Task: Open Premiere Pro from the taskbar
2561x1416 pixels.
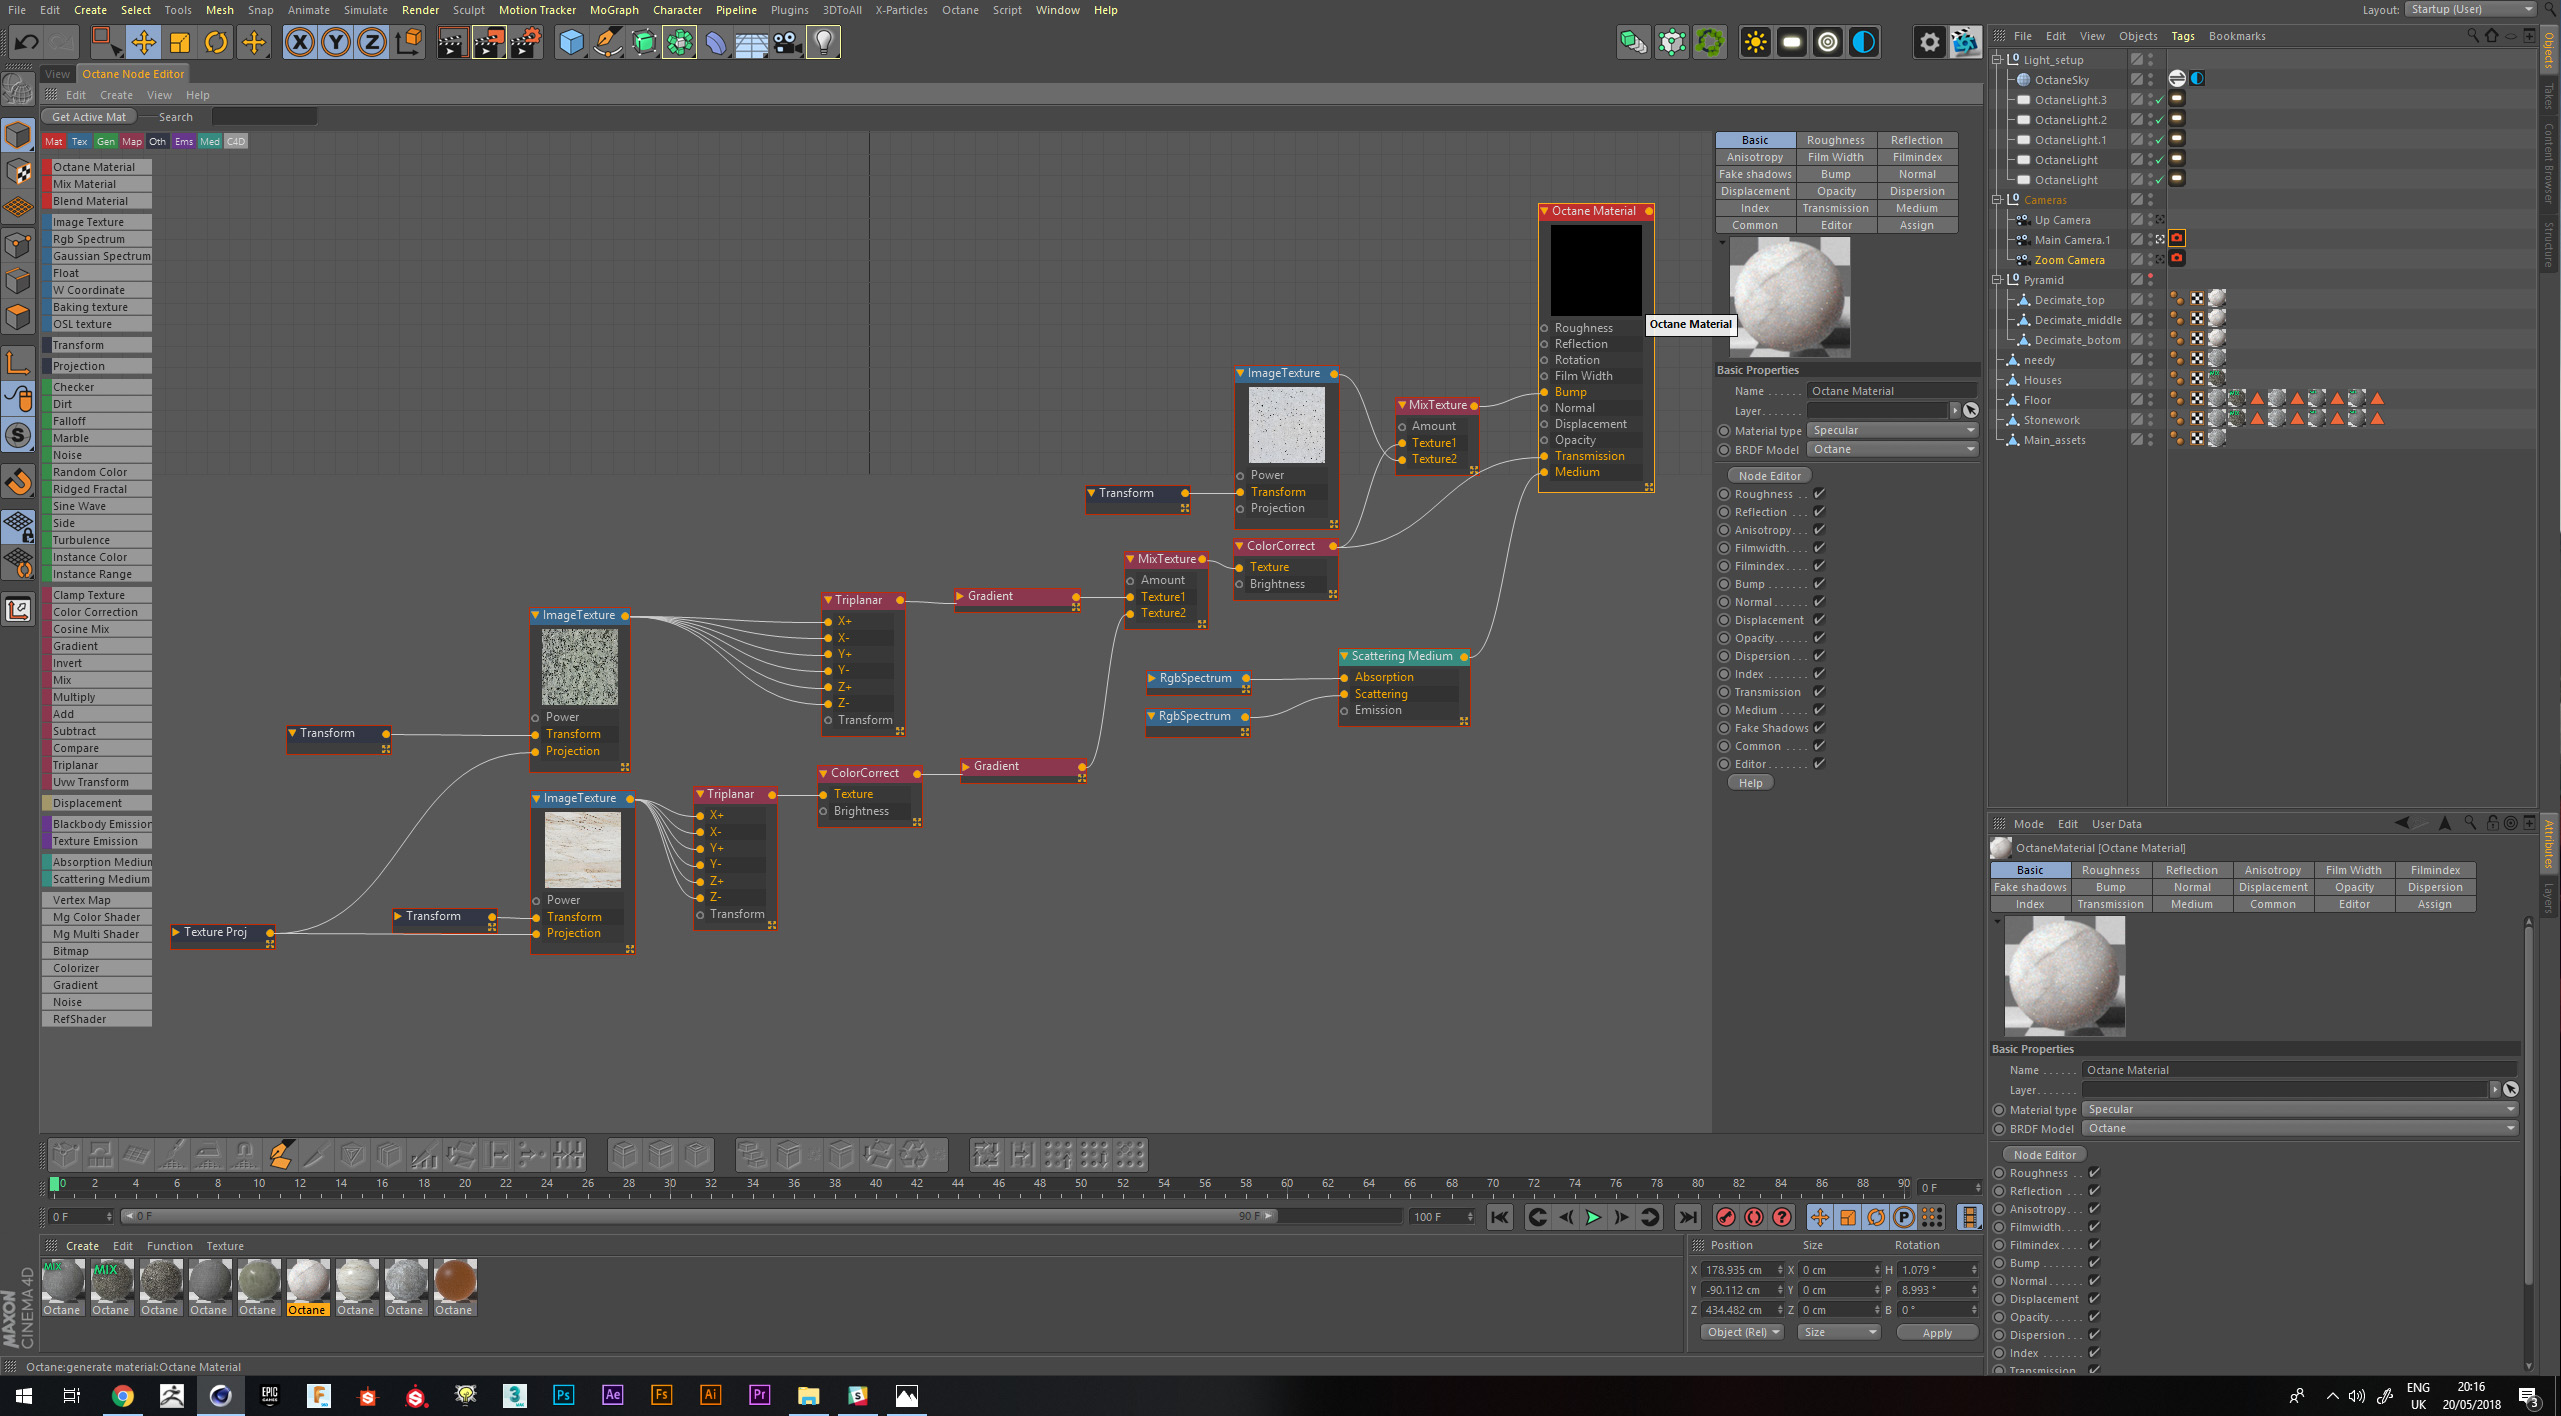Action: (x=759, y=1396)
